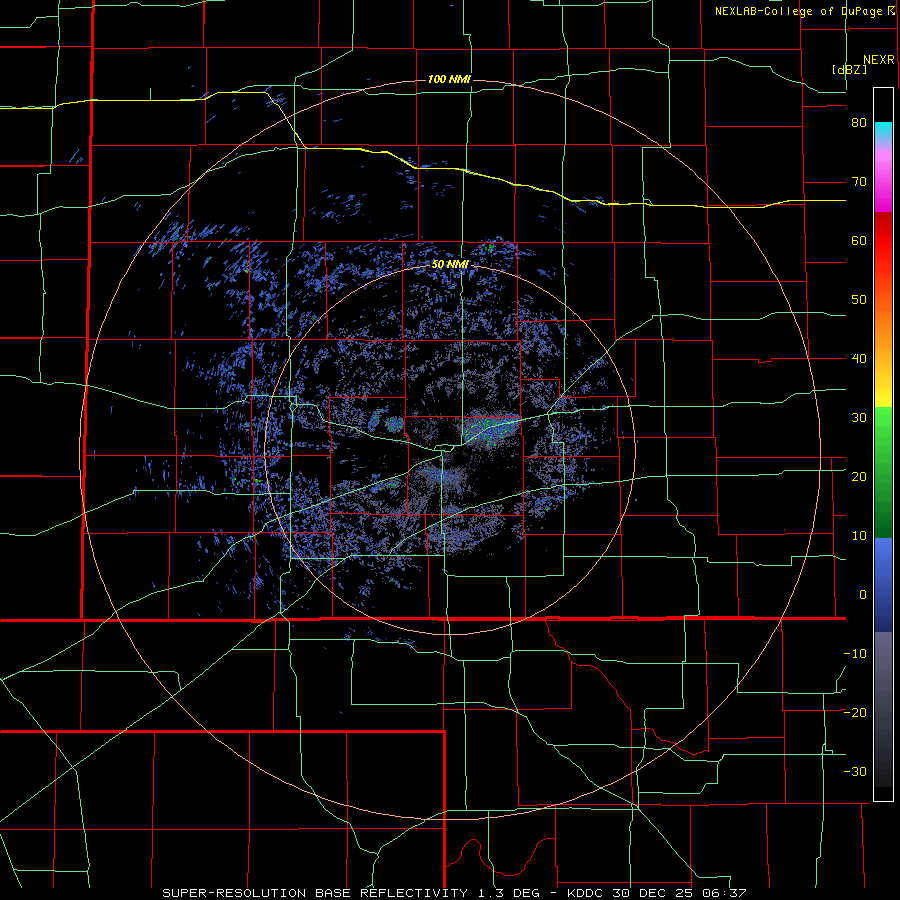Screen dimensions: 900x900
Task: Click the -30 value on the dBZ scale
Action: pyautogui.click(x=855, y=772)
